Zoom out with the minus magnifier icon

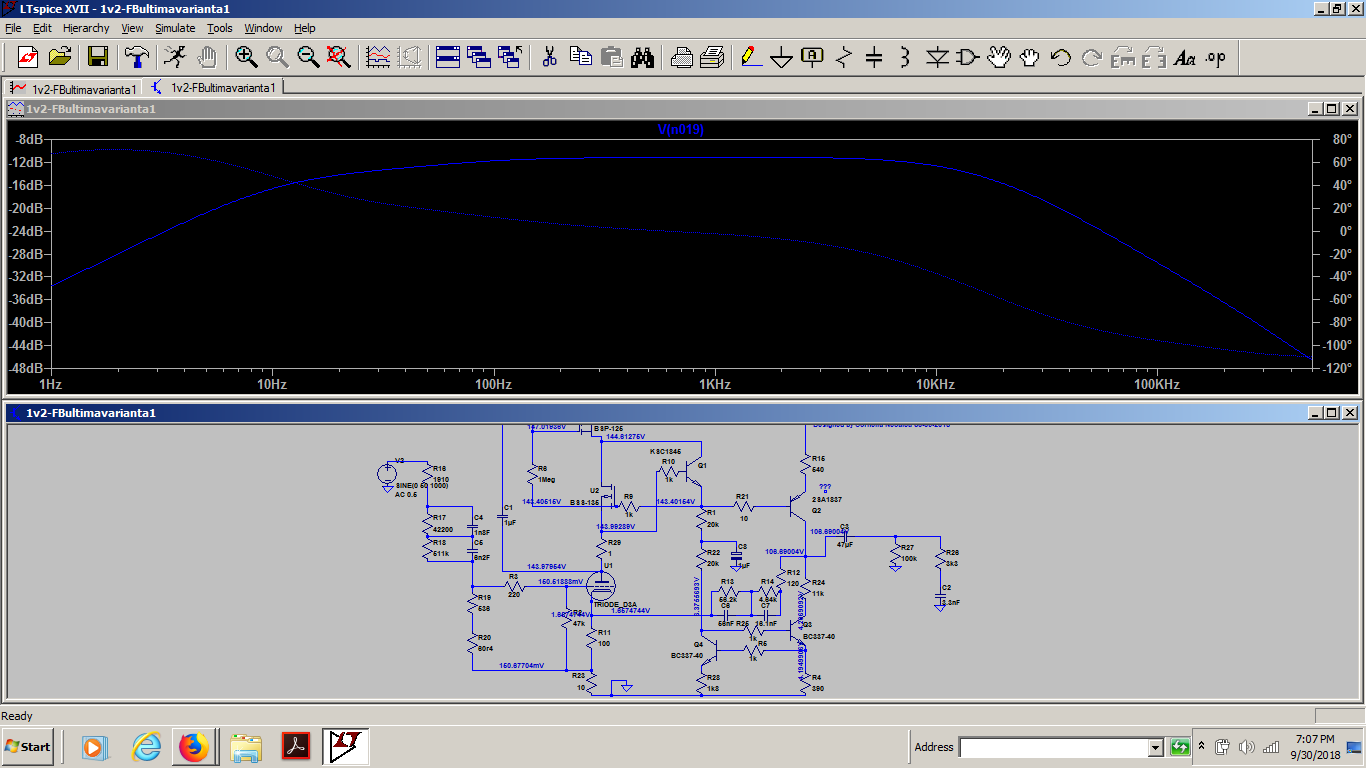[308, 57]
